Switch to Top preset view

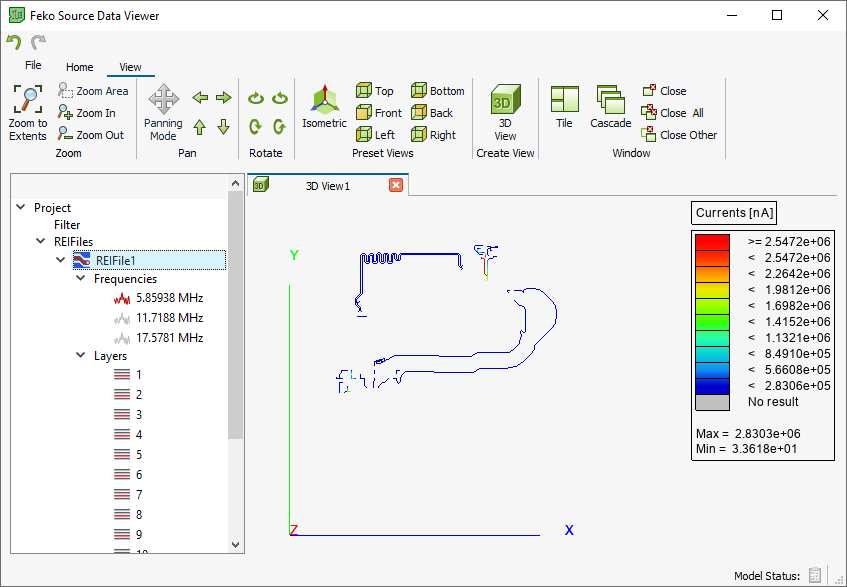coord(375,91)
